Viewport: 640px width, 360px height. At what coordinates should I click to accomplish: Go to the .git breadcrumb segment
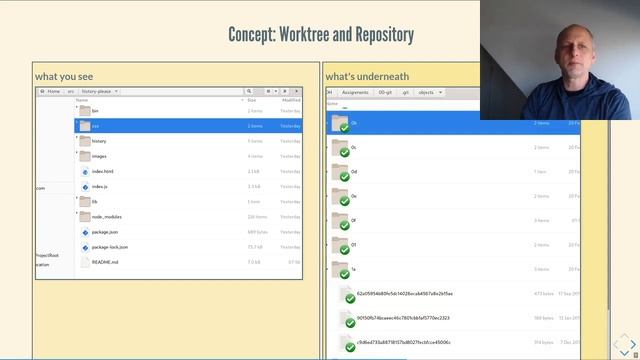point(405,93)
